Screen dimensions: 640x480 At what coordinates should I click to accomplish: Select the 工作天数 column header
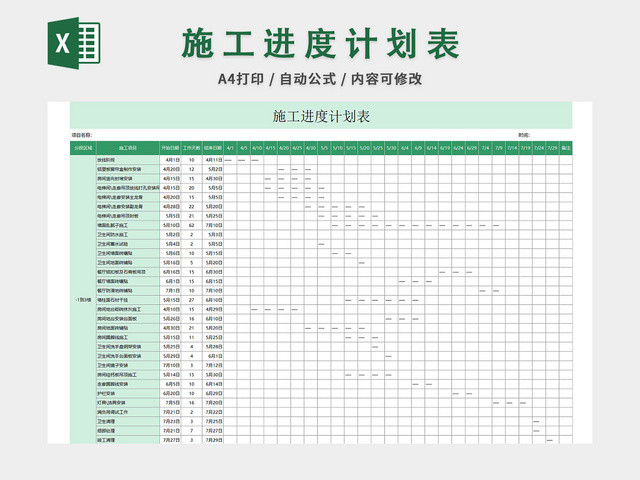pyautogui.click(x=191, y=148)
